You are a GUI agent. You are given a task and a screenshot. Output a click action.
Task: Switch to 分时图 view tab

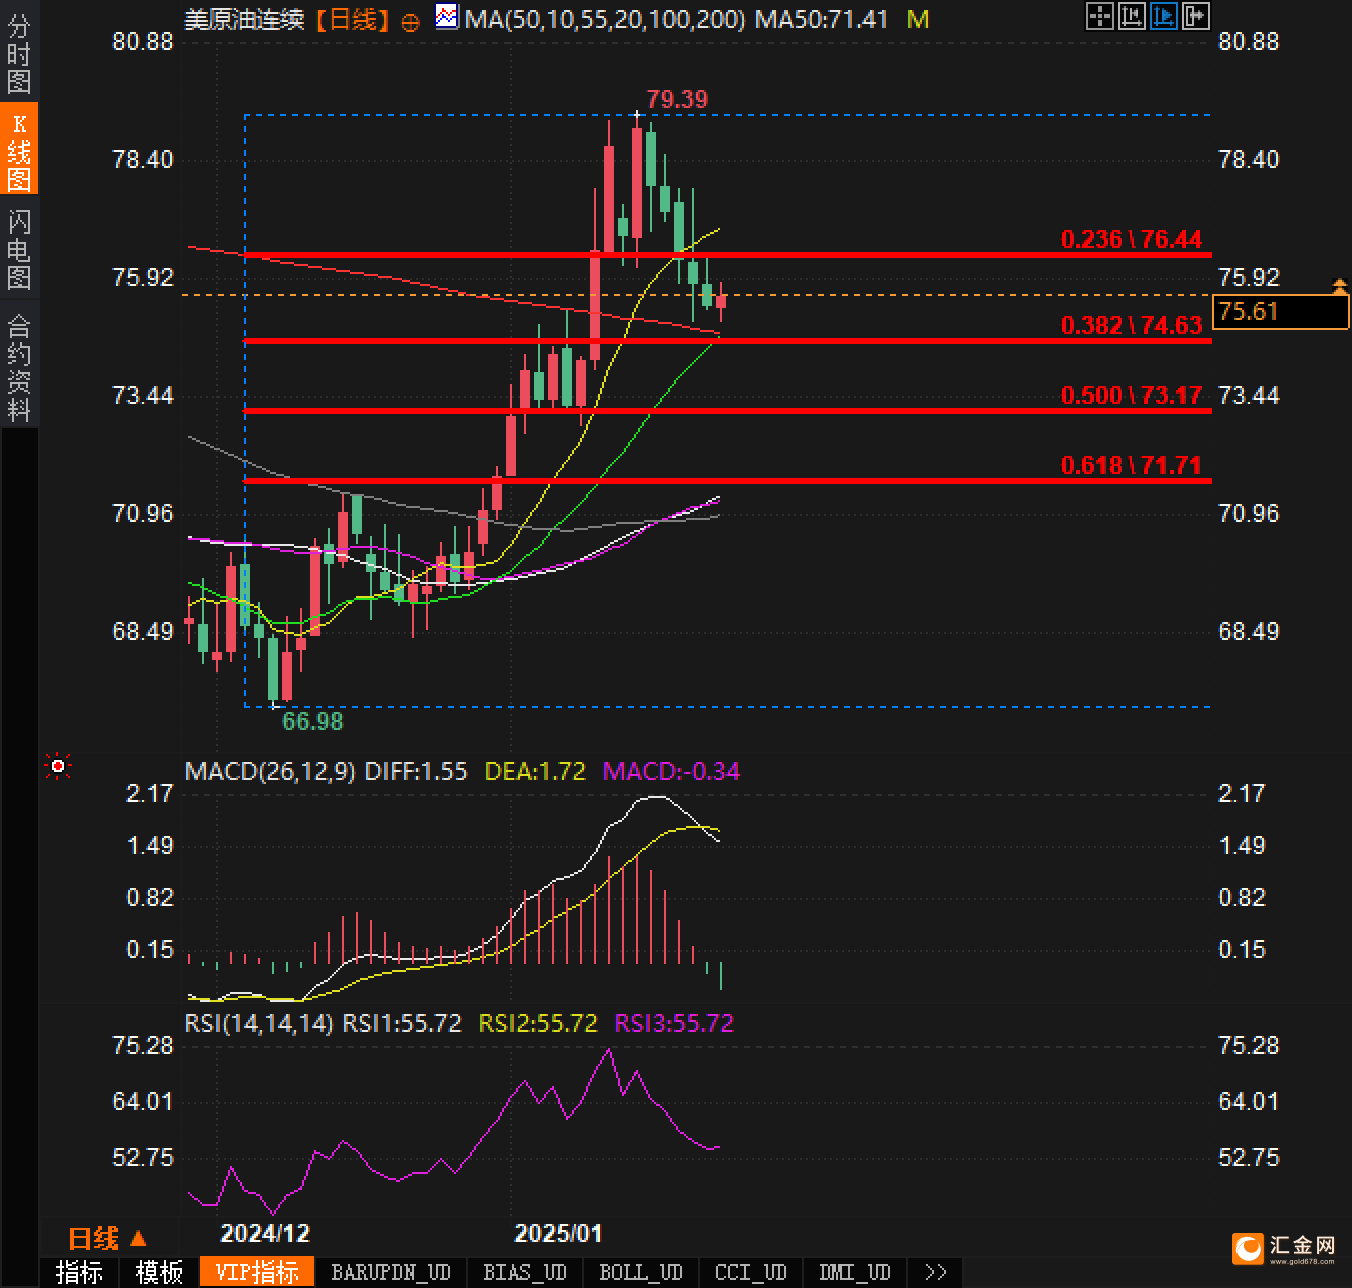(19, 55)
